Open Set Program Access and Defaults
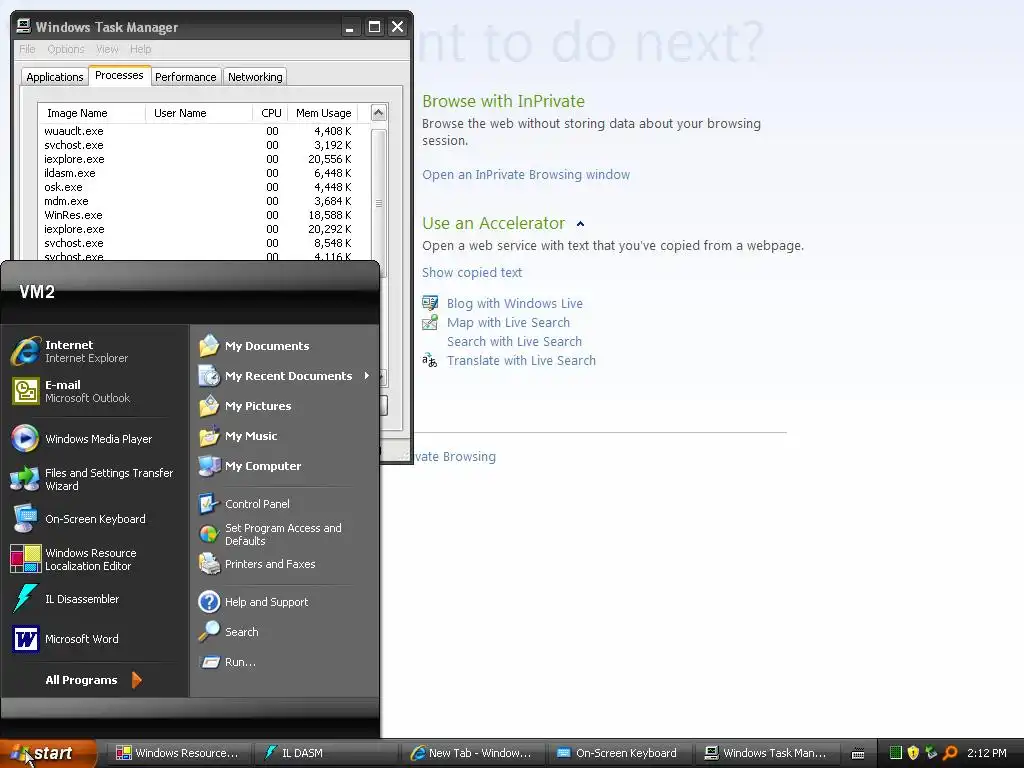This screenshot has width=1024, height=768. click(x=284, y=534)
